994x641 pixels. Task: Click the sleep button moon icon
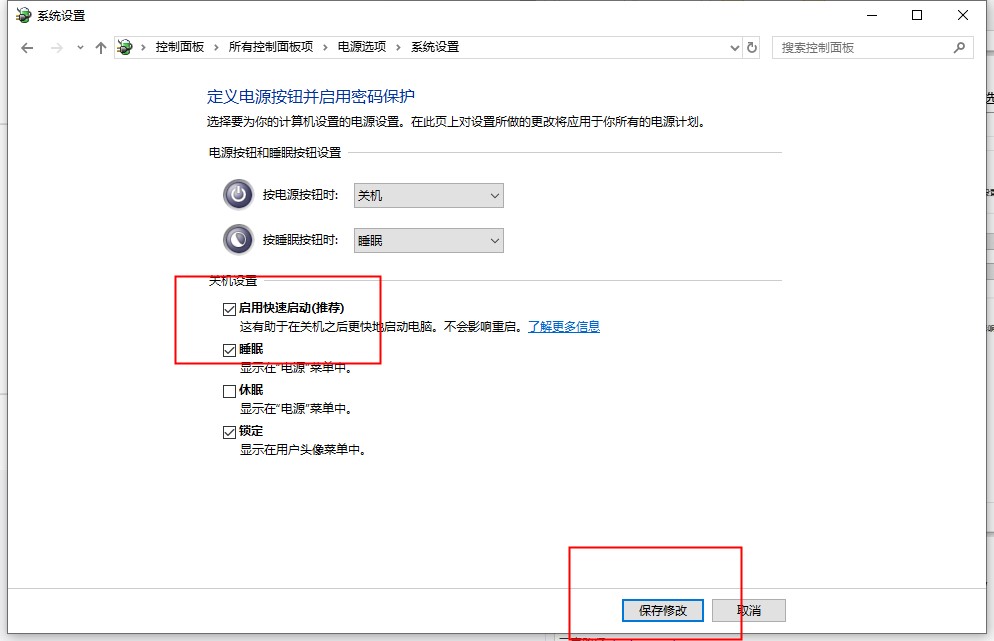[x=238, y=240]
